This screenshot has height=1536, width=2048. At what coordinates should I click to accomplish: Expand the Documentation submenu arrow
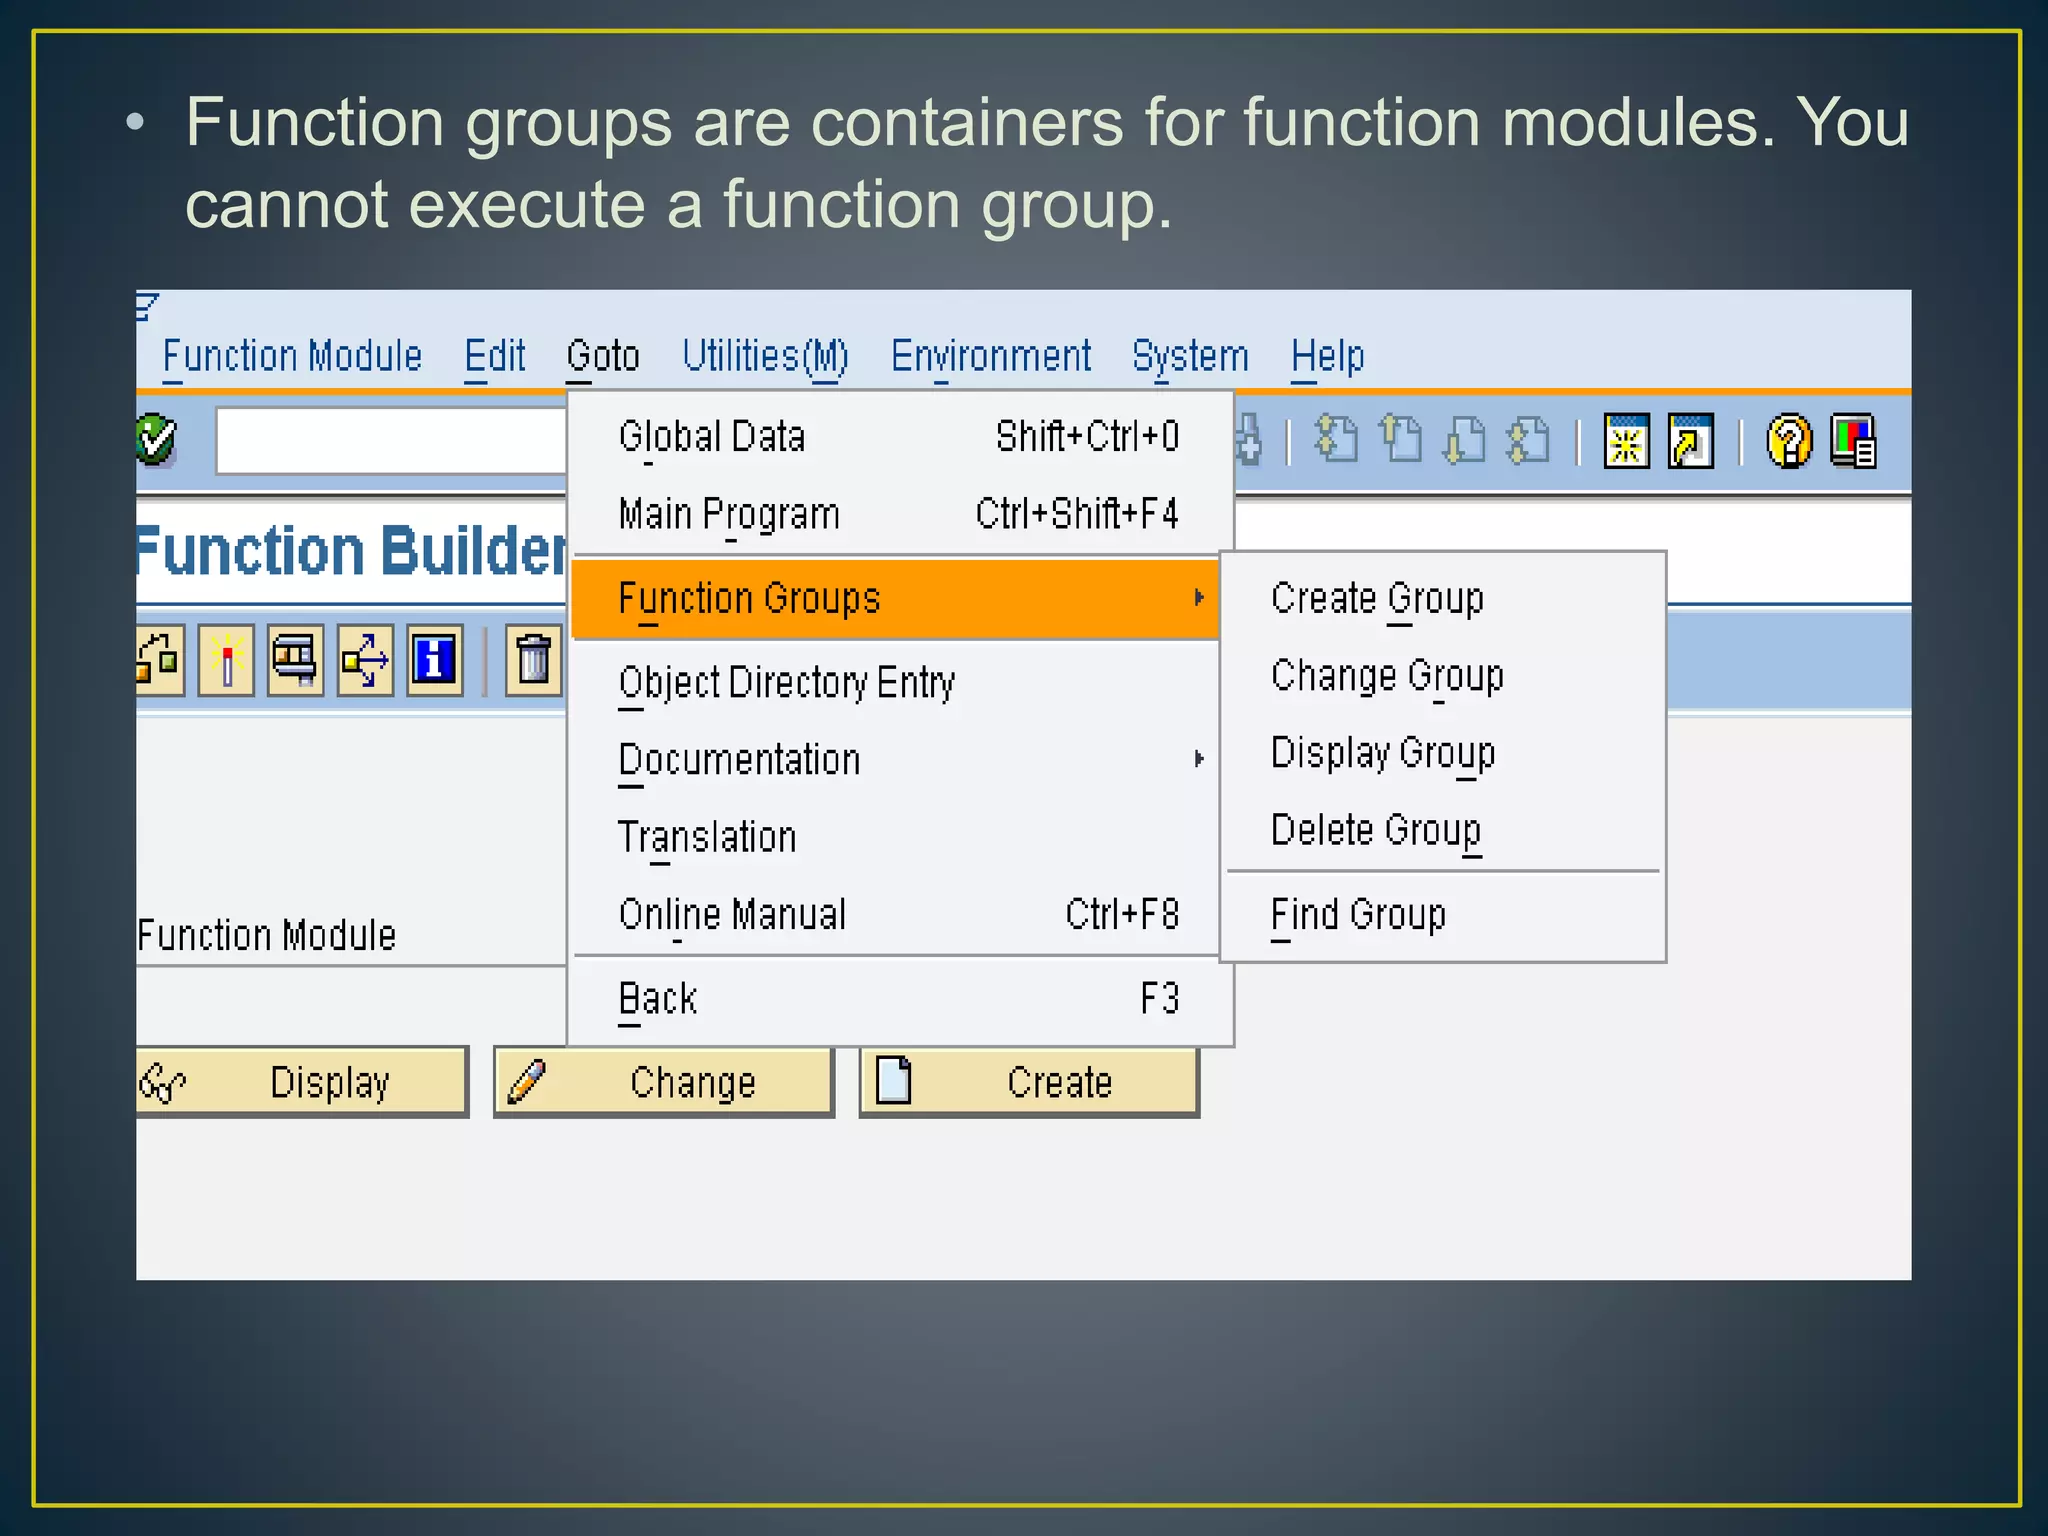(1198, 759)
